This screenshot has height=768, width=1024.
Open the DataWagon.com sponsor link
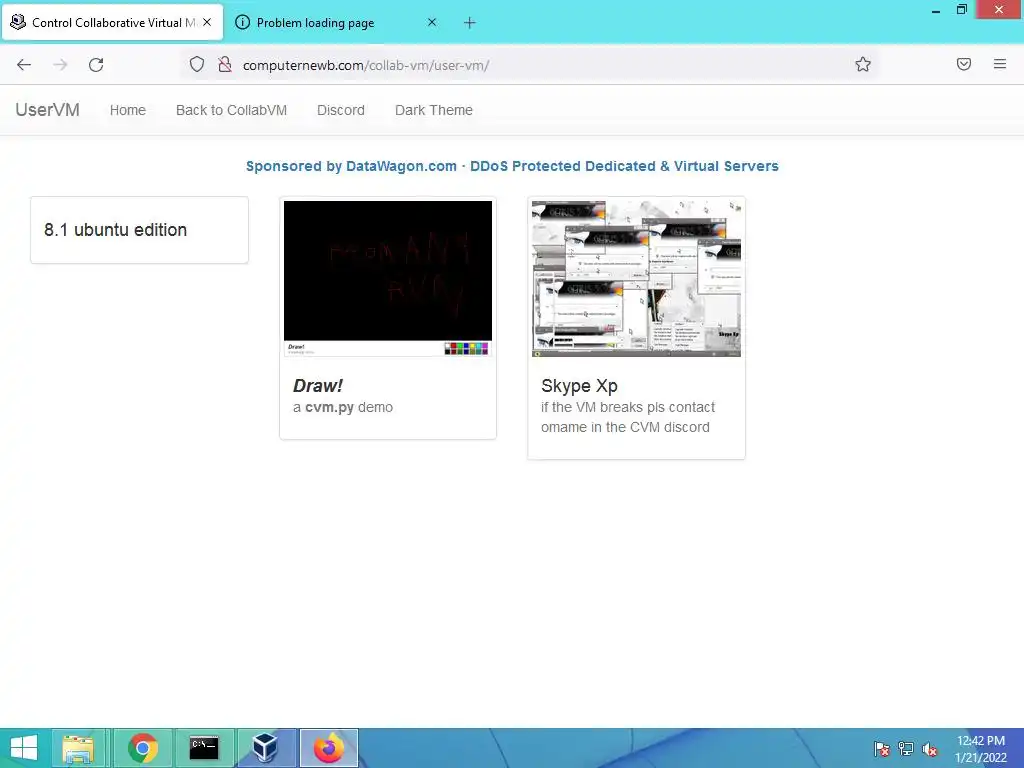(512, 167)
